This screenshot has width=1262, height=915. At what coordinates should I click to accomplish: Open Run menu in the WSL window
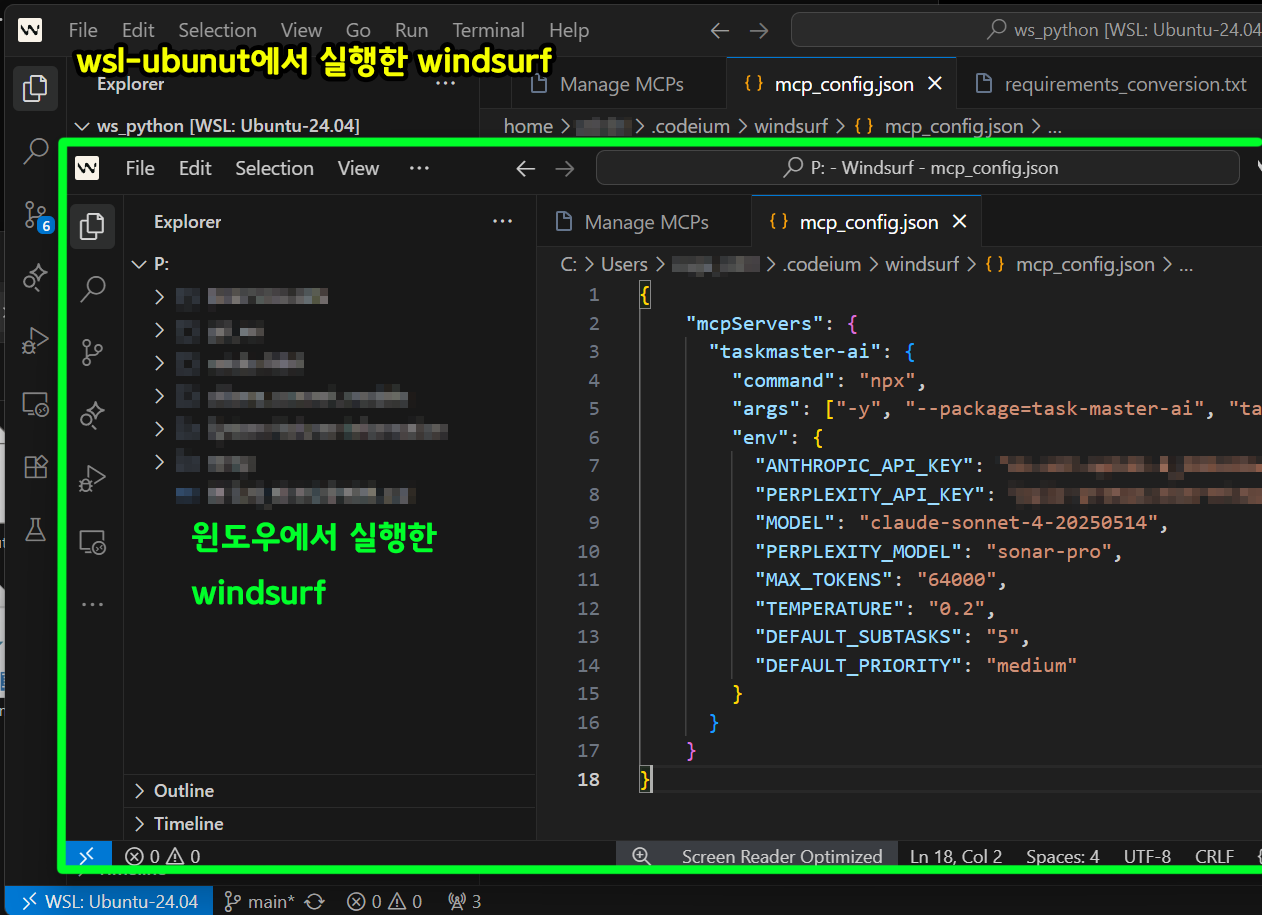pos(411,30)
